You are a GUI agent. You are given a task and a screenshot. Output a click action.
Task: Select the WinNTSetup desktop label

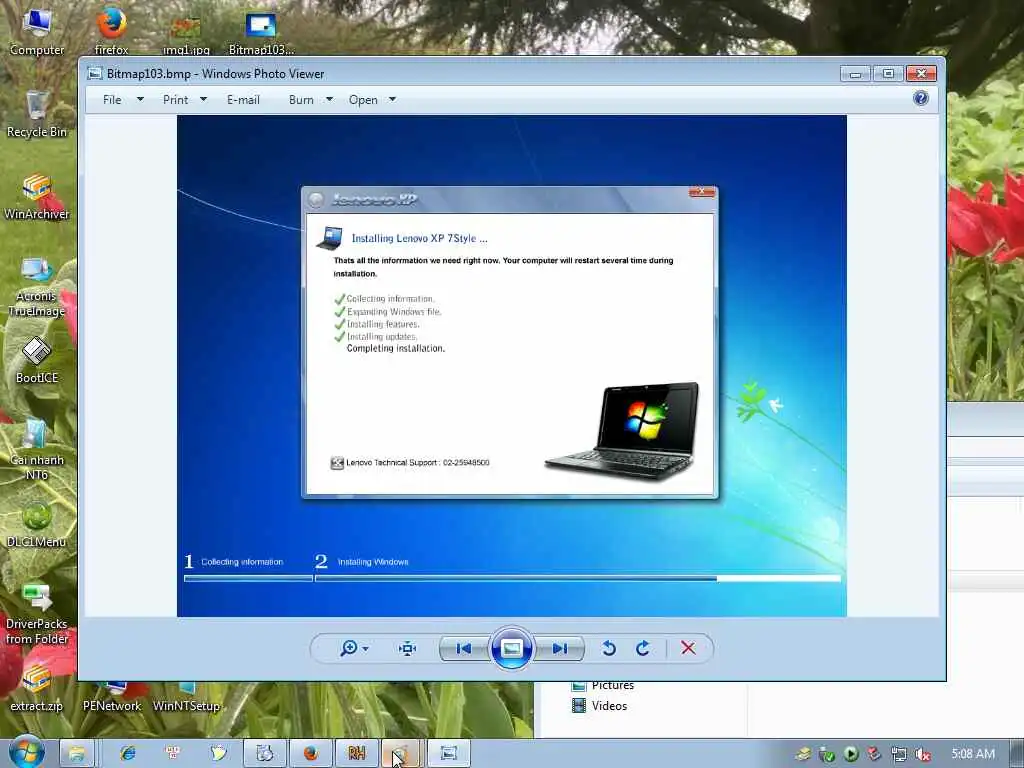pos(186,706)
